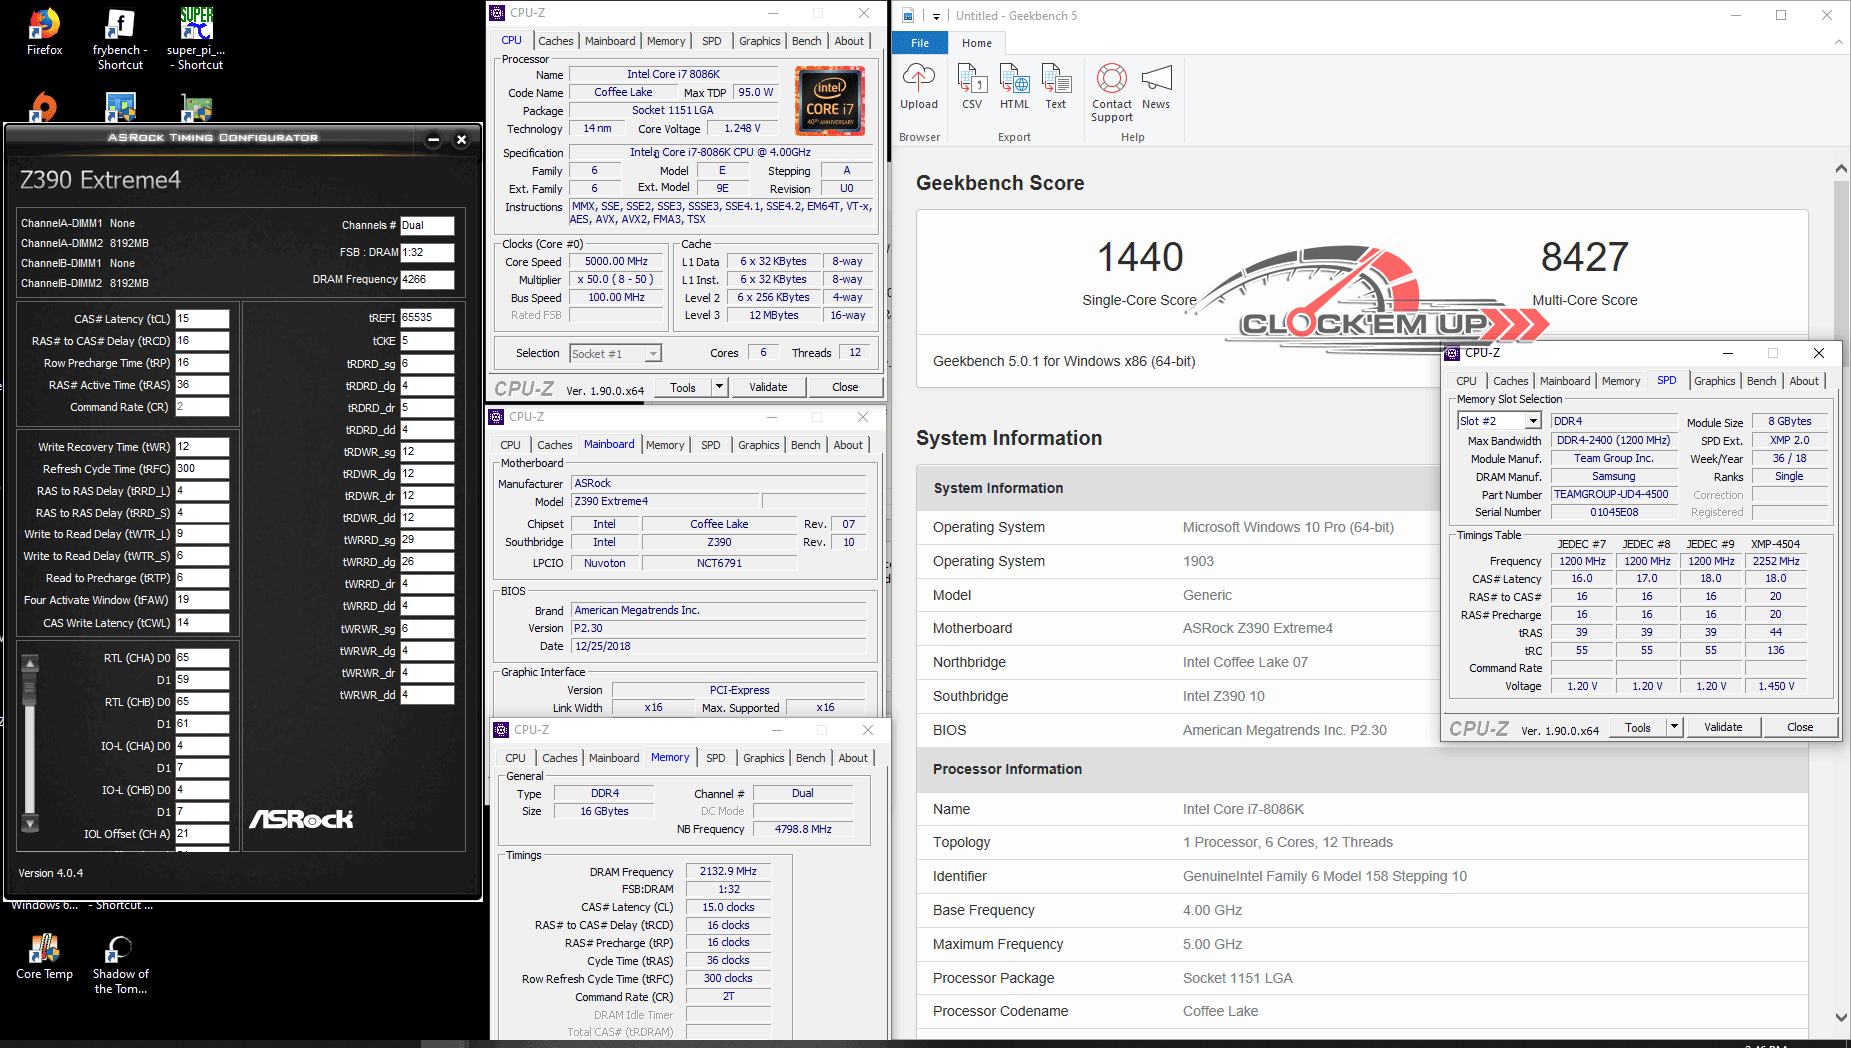
Task: Open the Tools dropdown arrow in CPU-Z CPU window
Action: [x=718, y=387]
